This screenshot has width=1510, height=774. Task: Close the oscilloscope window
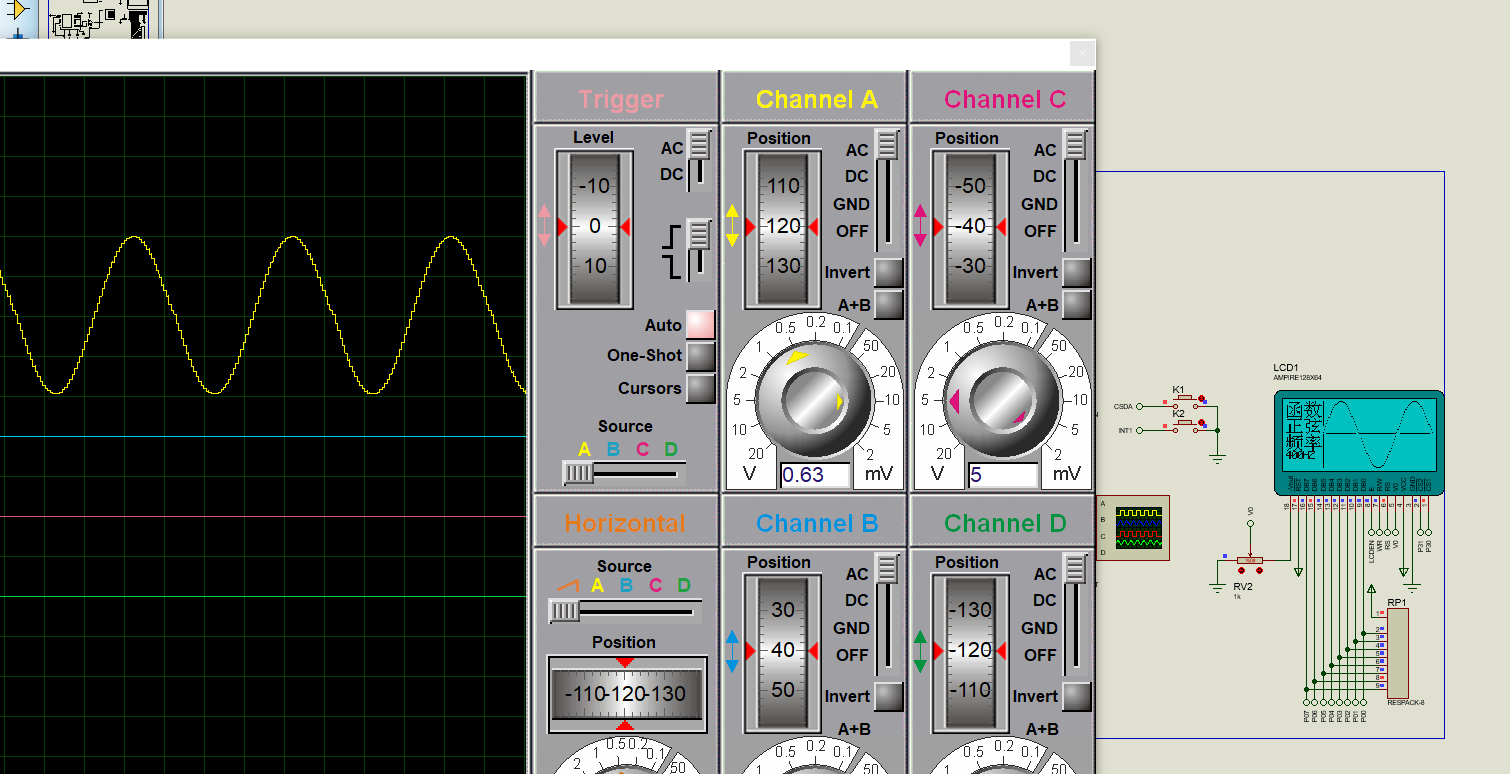tap(1081, 54)
